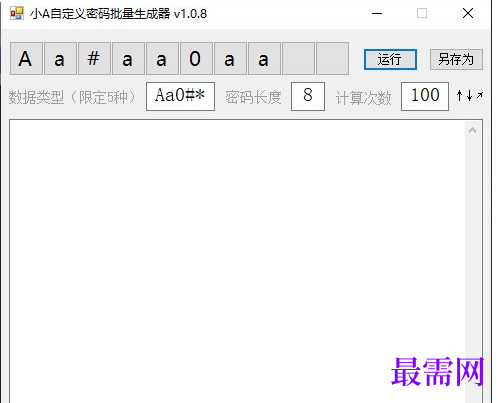Screen dimensions: 503x403
Task: Click the down arrow icon beside count
Action: point(470,96)
